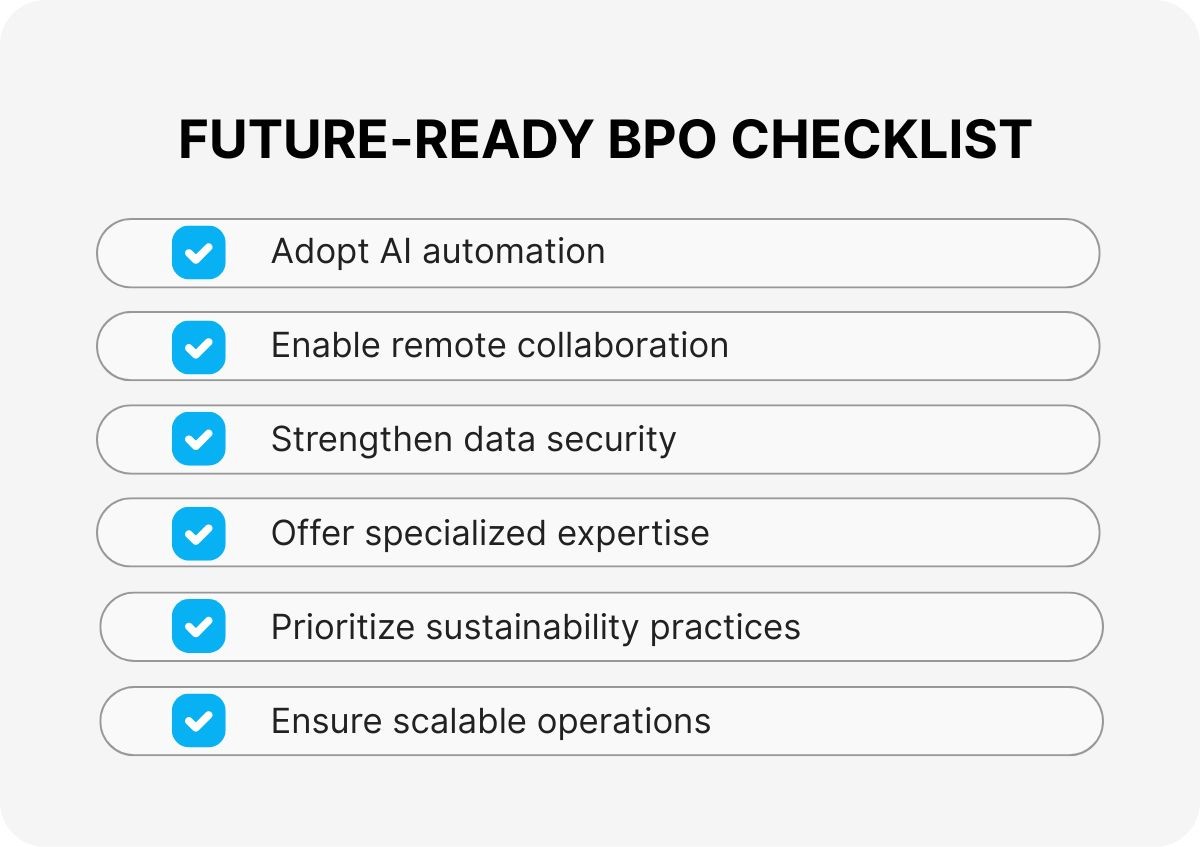The width and height of the screenshot is (1200, 847).
Task: Select the 'Offer specialized expertise' text
Action: (490, 533)
